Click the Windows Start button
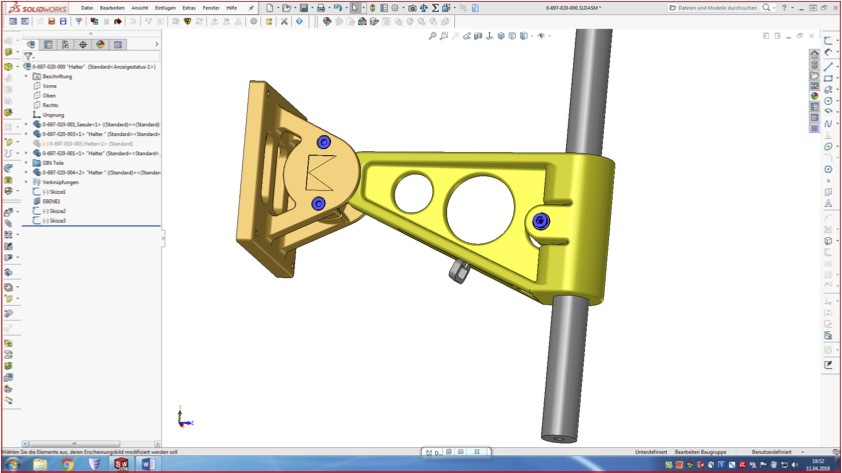The image size is (842, 473). (14, 464)
